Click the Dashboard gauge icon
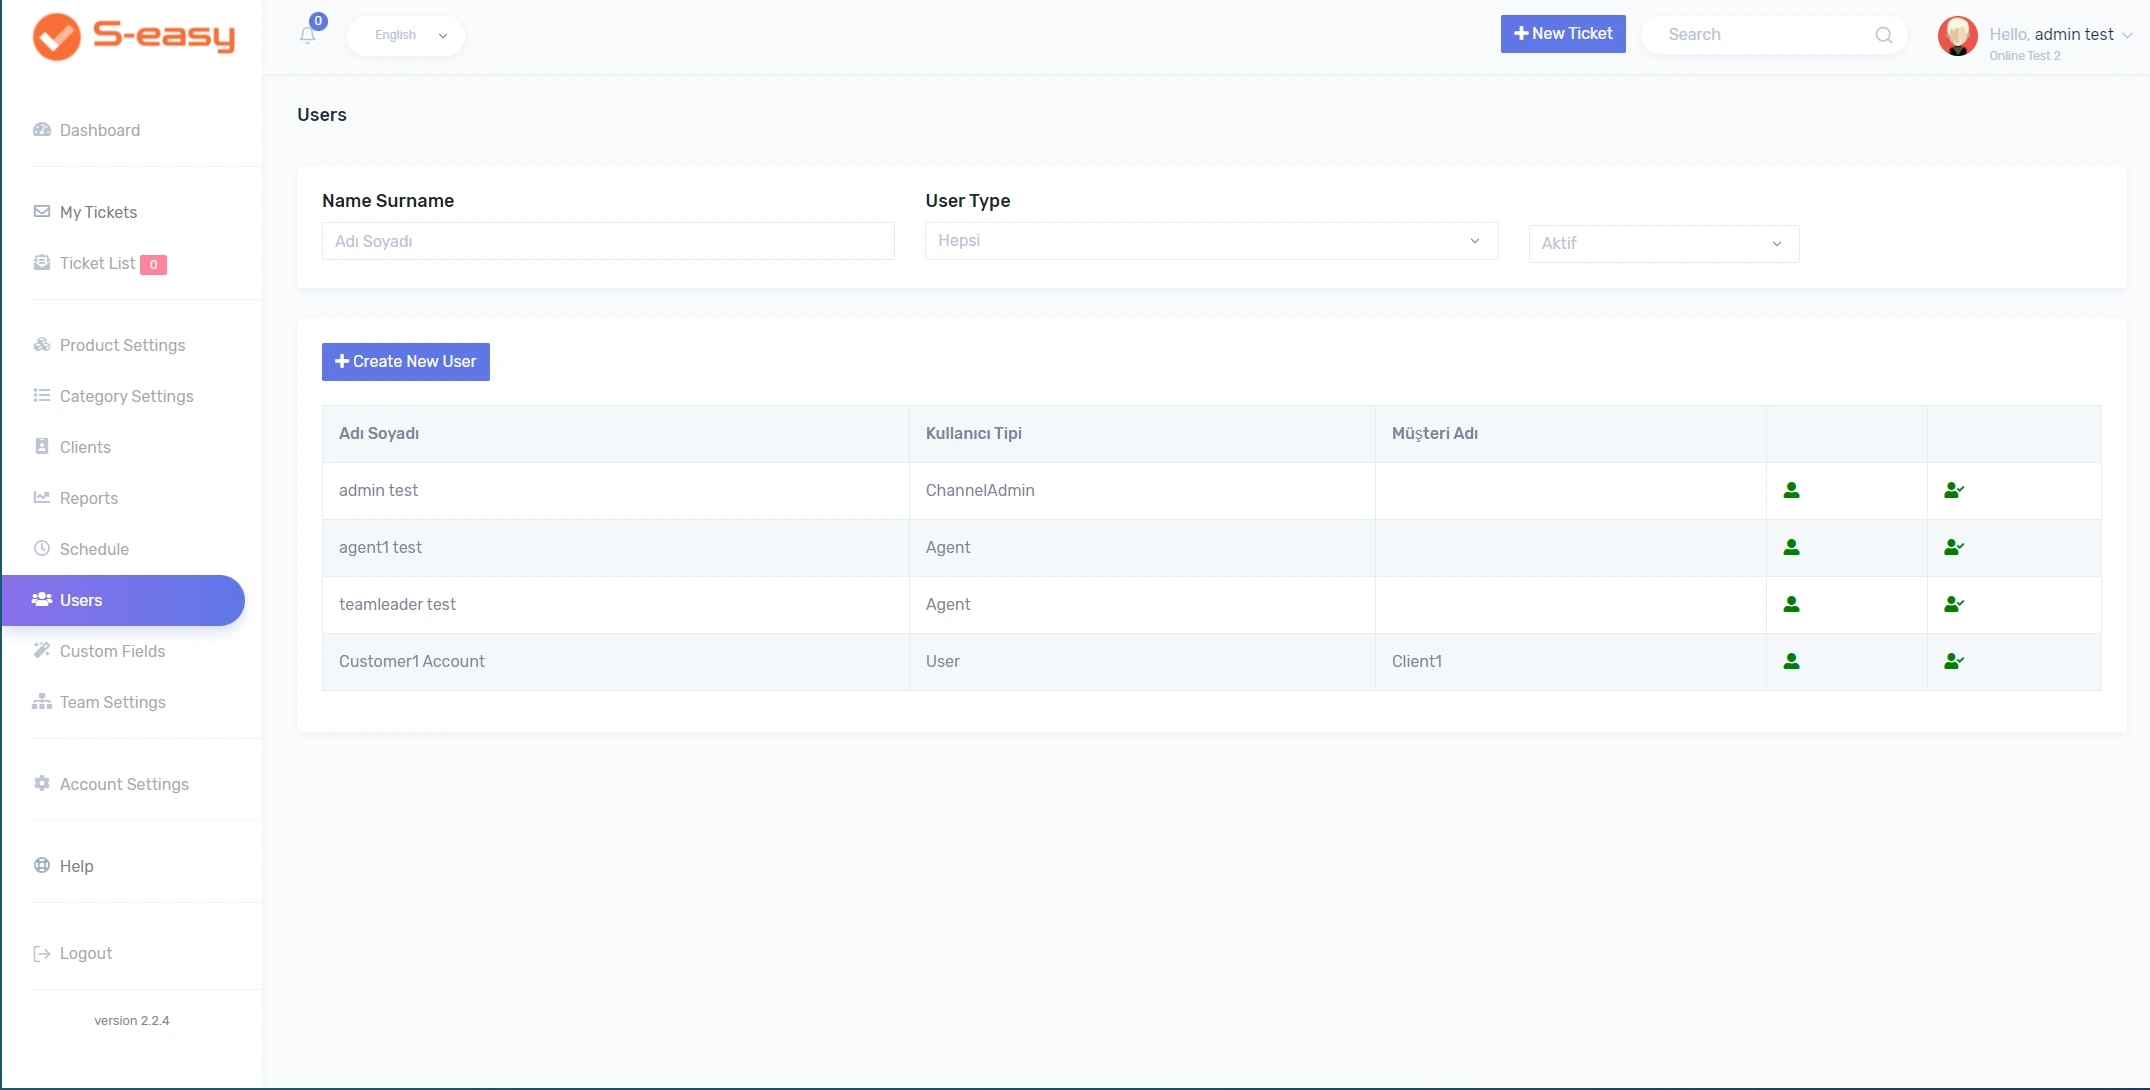Image resolution: width=2150 pixels, height=1090 pixels. pyautogui.click(x=42, y=130)
